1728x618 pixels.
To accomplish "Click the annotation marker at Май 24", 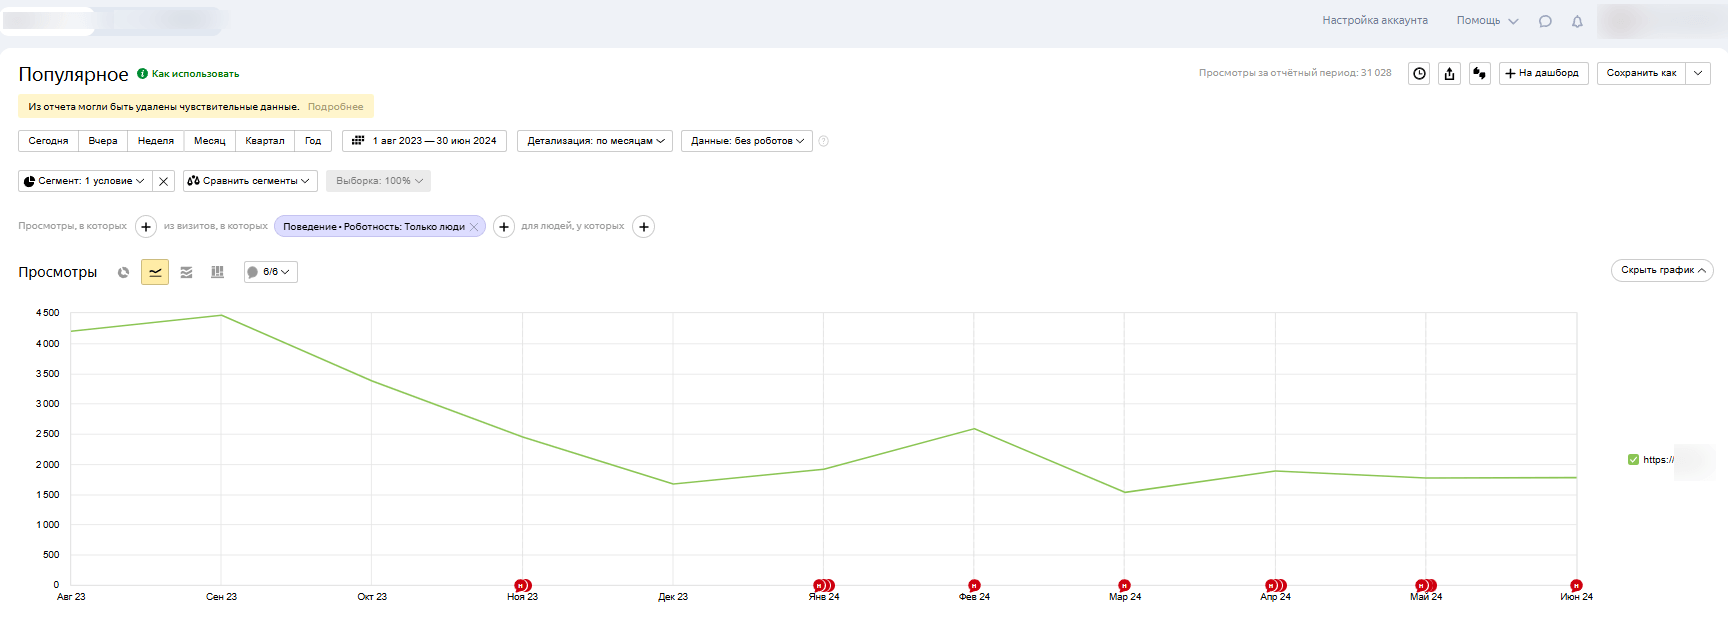I will (1424, 586).
